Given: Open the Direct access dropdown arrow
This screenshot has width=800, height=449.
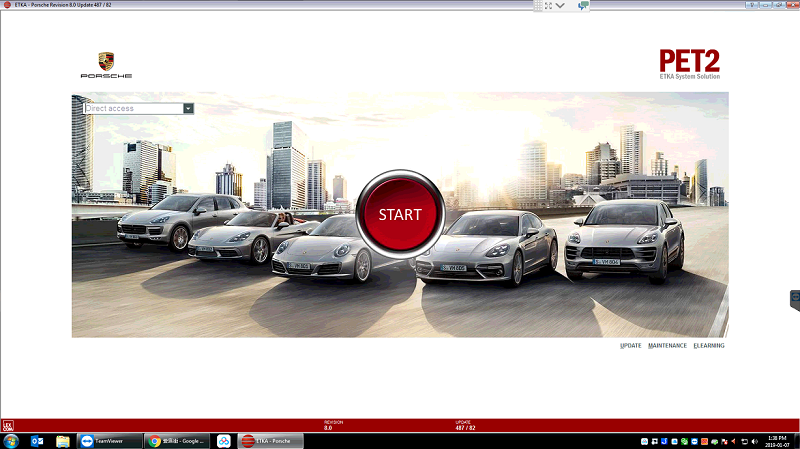Looking at the screenshot, I should [x=188, y=108].
